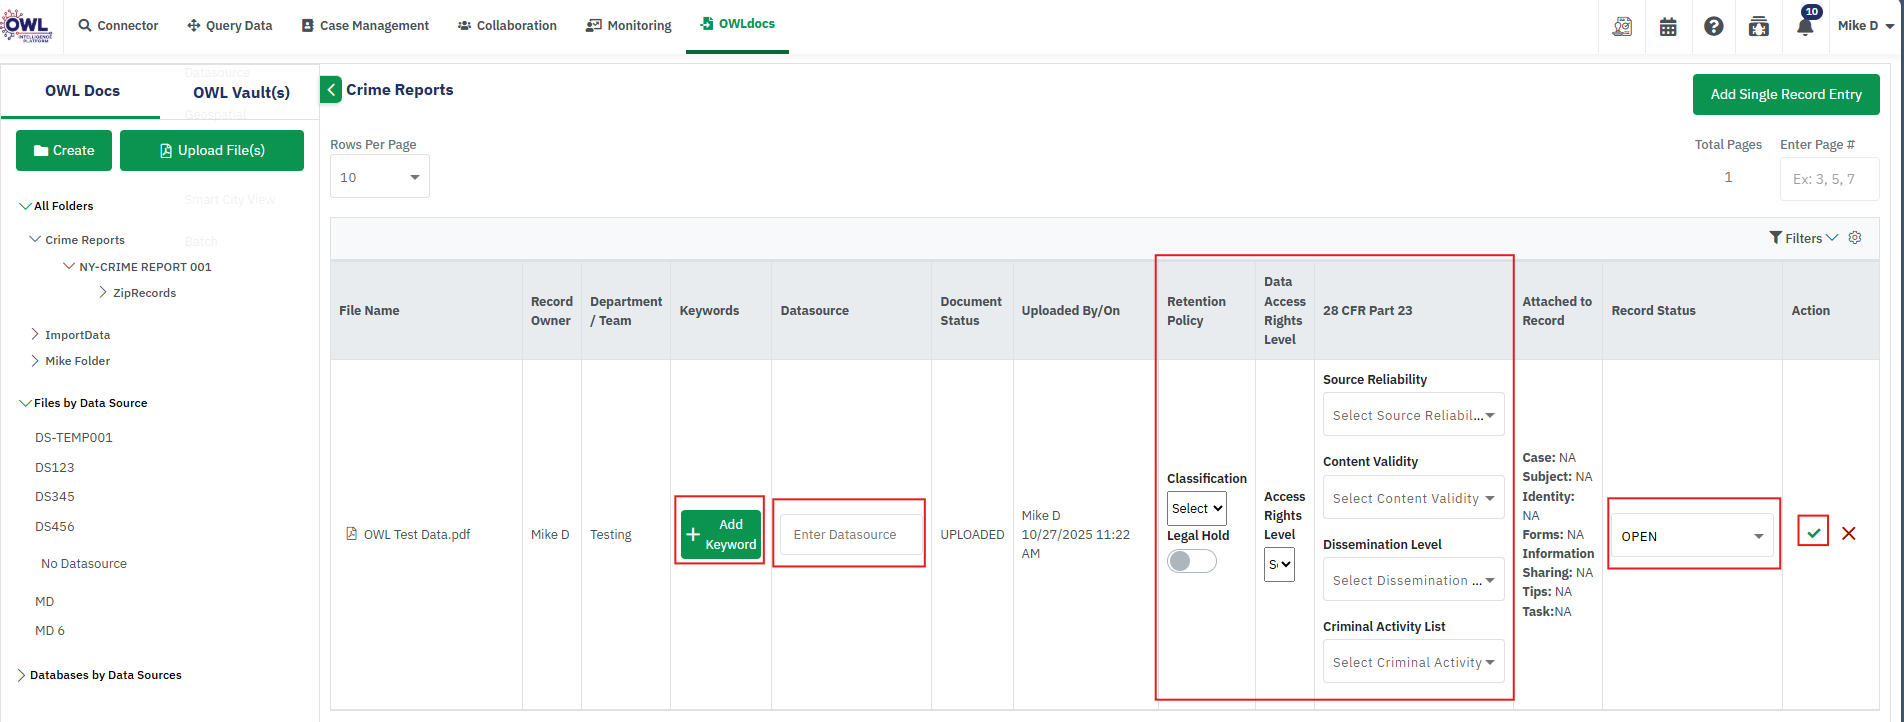
Task: Click the green checkmark to save row
Action: point(1813,533)
